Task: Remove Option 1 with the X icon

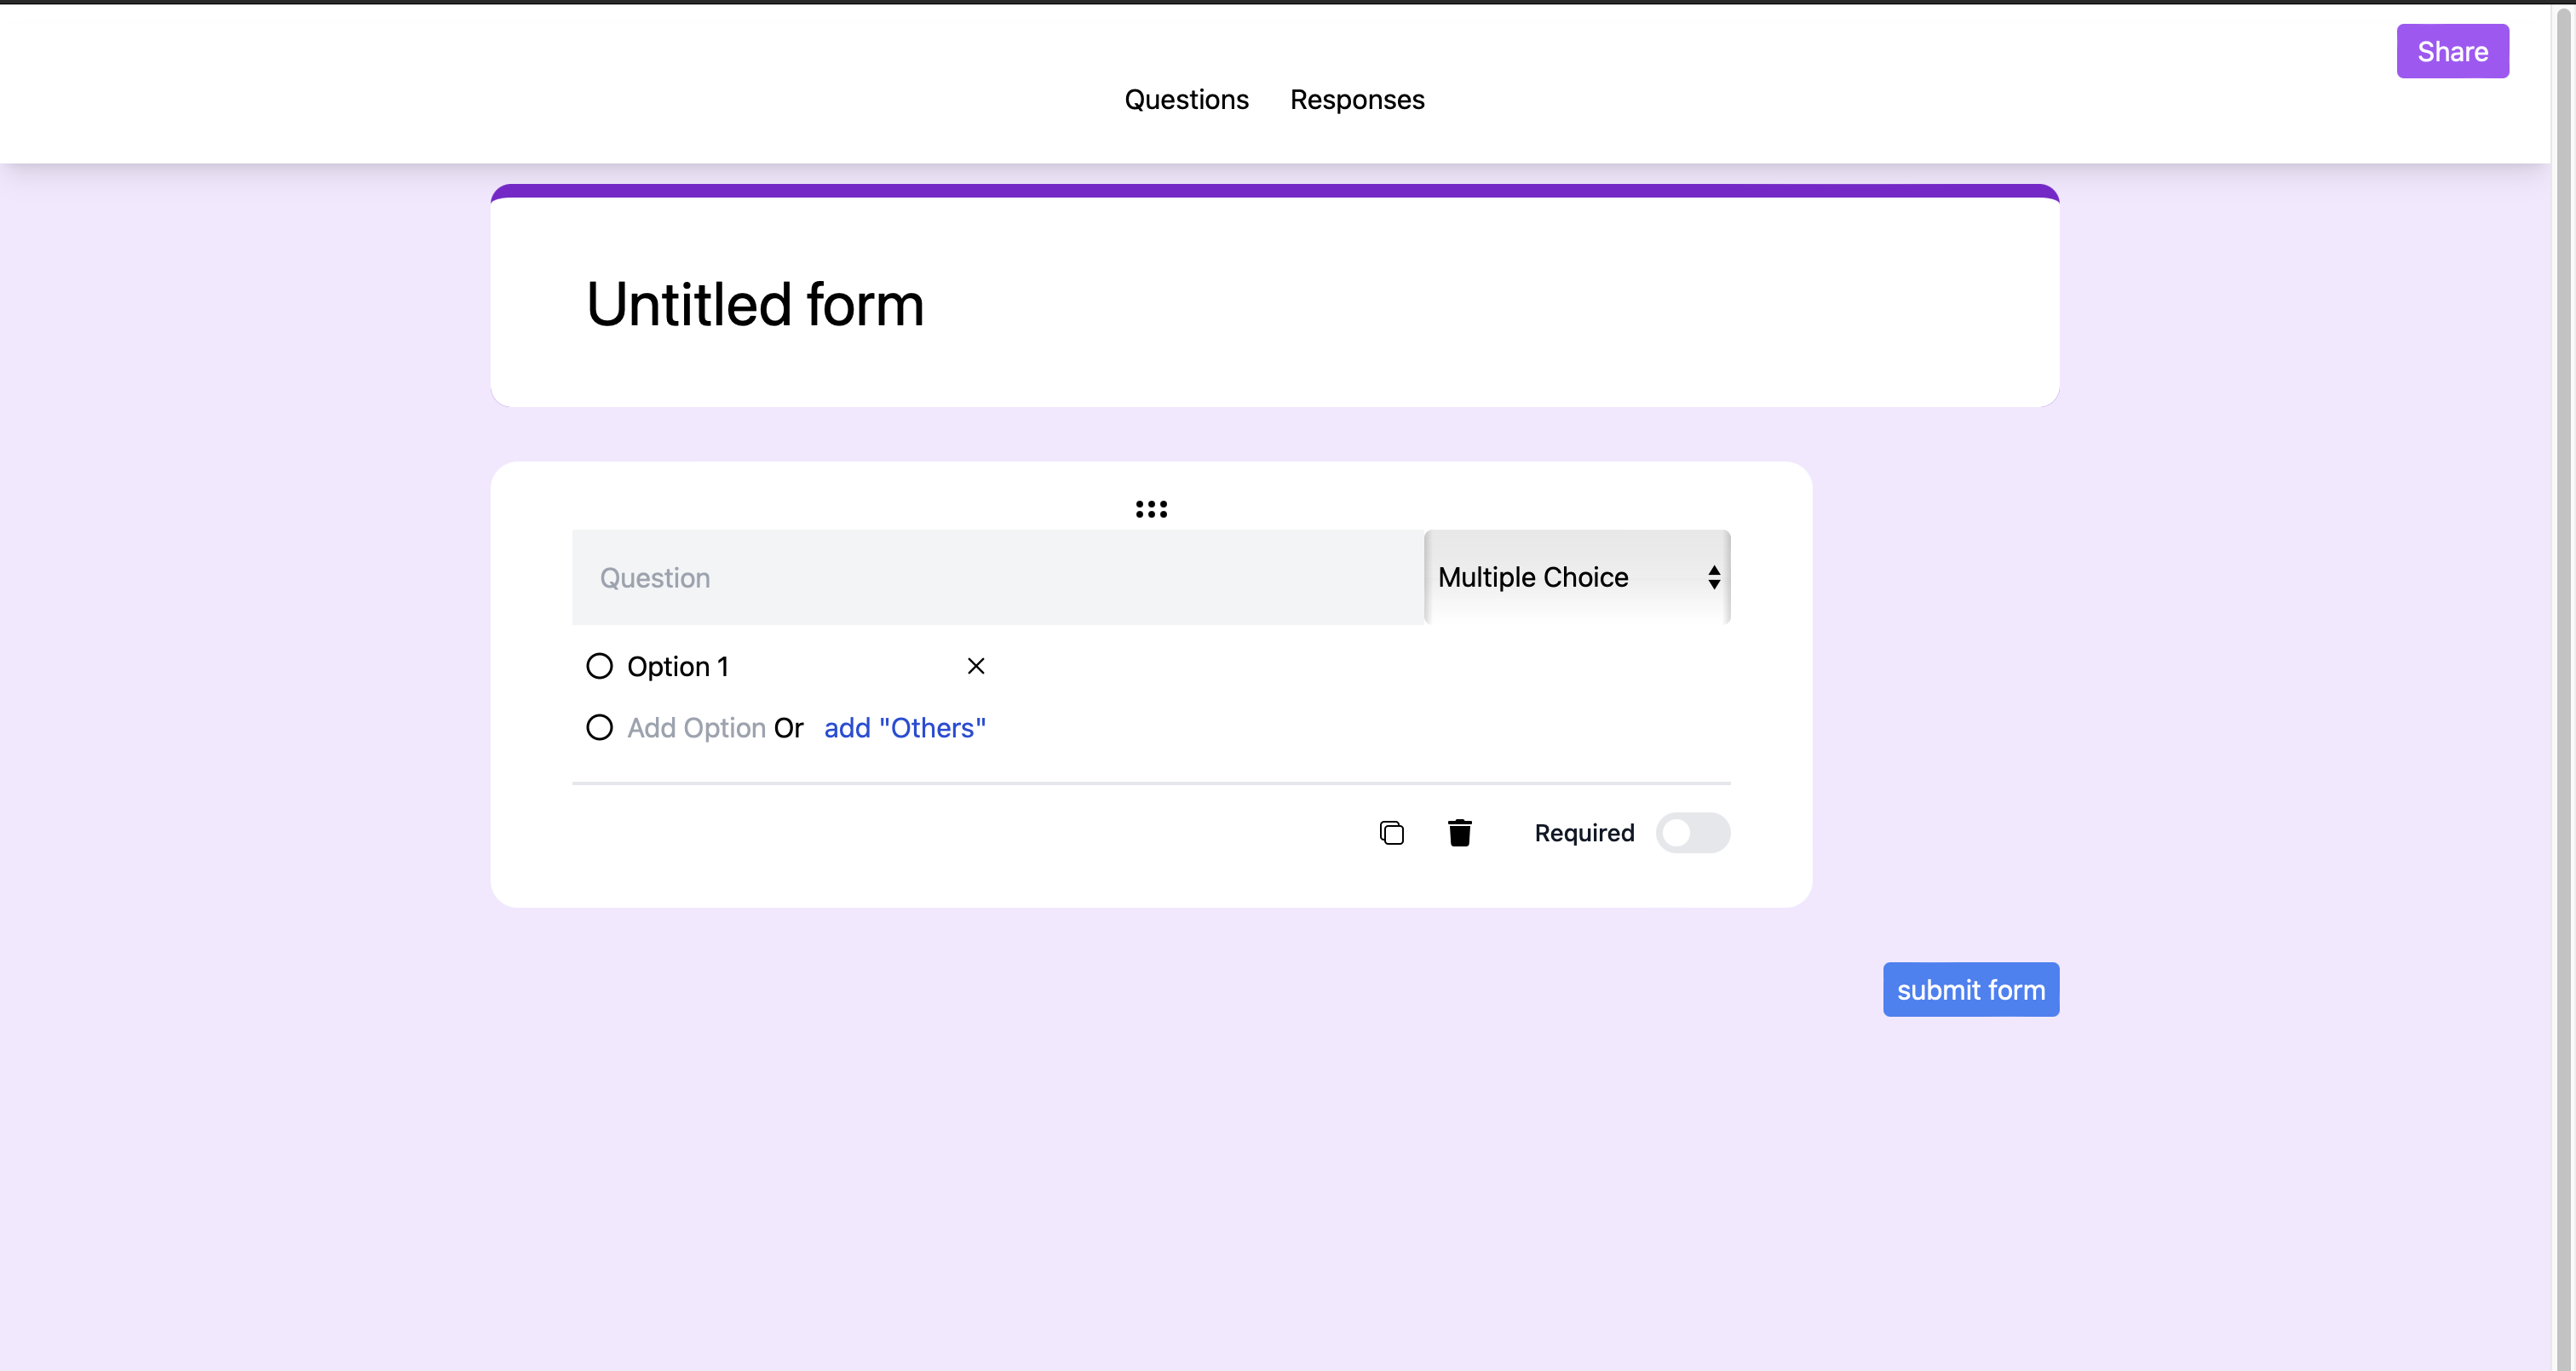Action: click(976, 665)
